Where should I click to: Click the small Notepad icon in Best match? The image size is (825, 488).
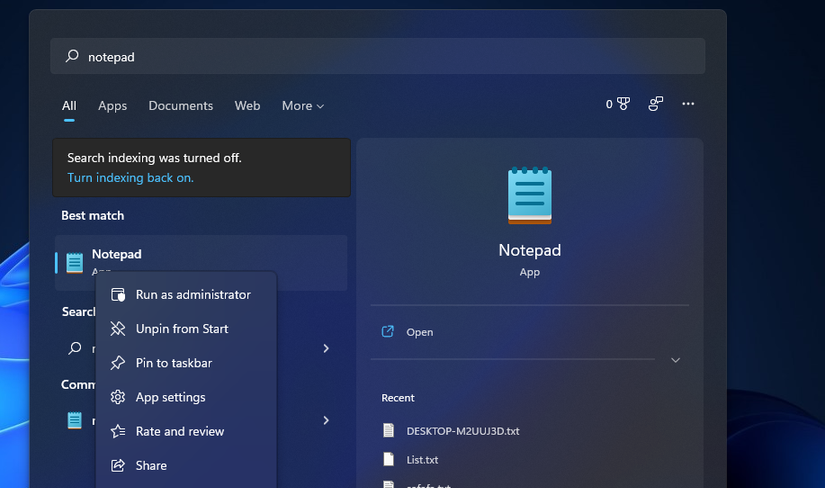pos(75,263)
